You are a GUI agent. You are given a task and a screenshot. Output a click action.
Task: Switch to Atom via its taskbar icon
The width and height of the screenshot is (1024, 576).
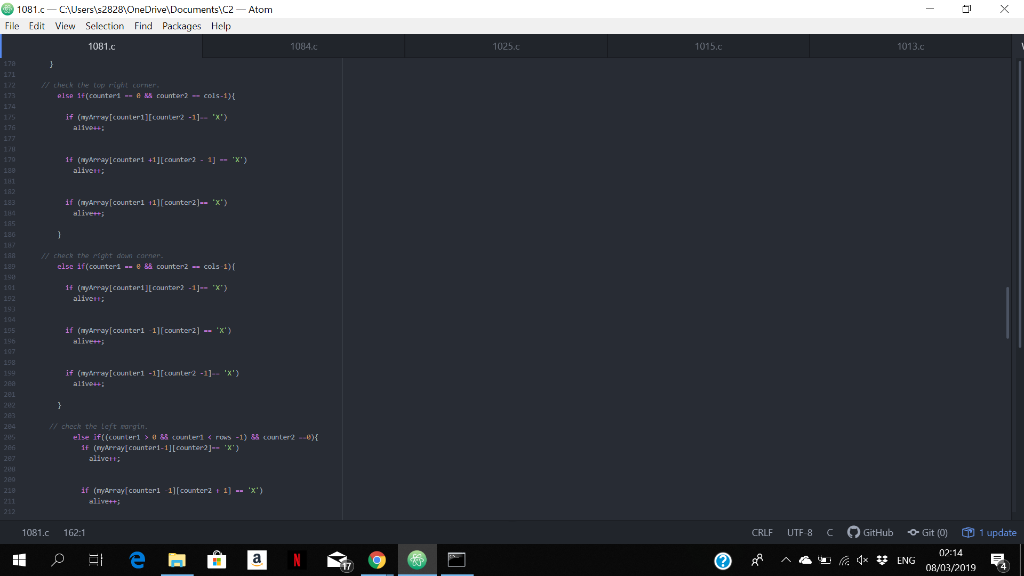pos(416,560)
